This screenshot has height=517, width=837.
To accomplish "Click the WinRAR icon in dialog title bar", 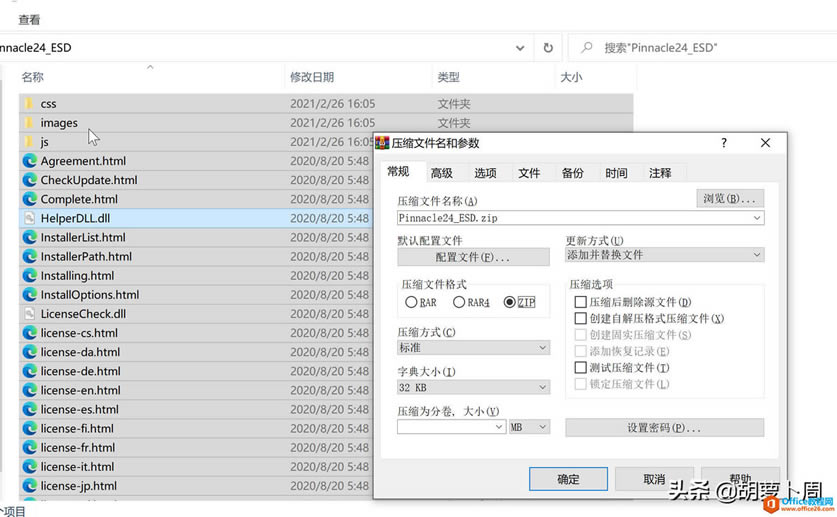I will pyautogui.click(x=382, y=143).
